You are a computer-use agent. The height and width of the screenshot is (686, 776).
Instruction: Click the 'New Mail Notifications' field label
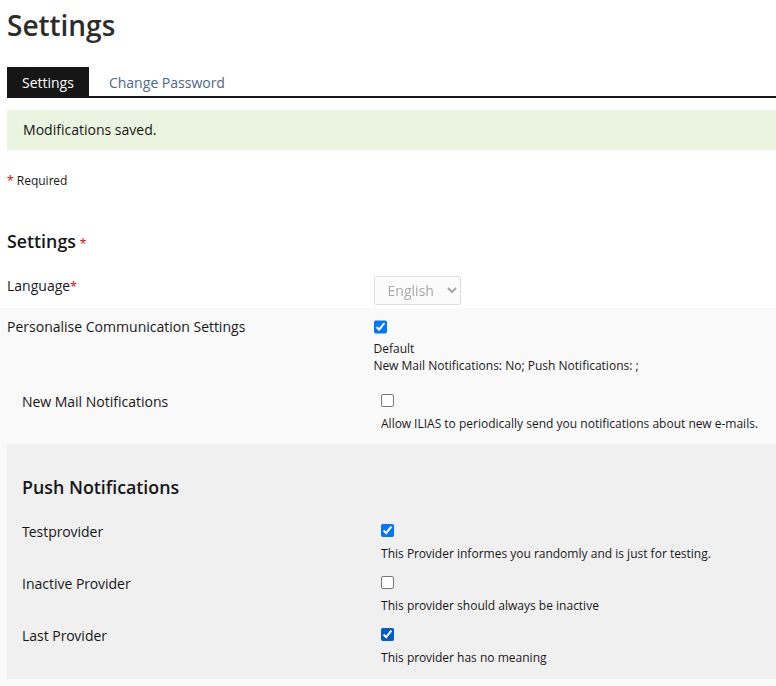[95, 402]
